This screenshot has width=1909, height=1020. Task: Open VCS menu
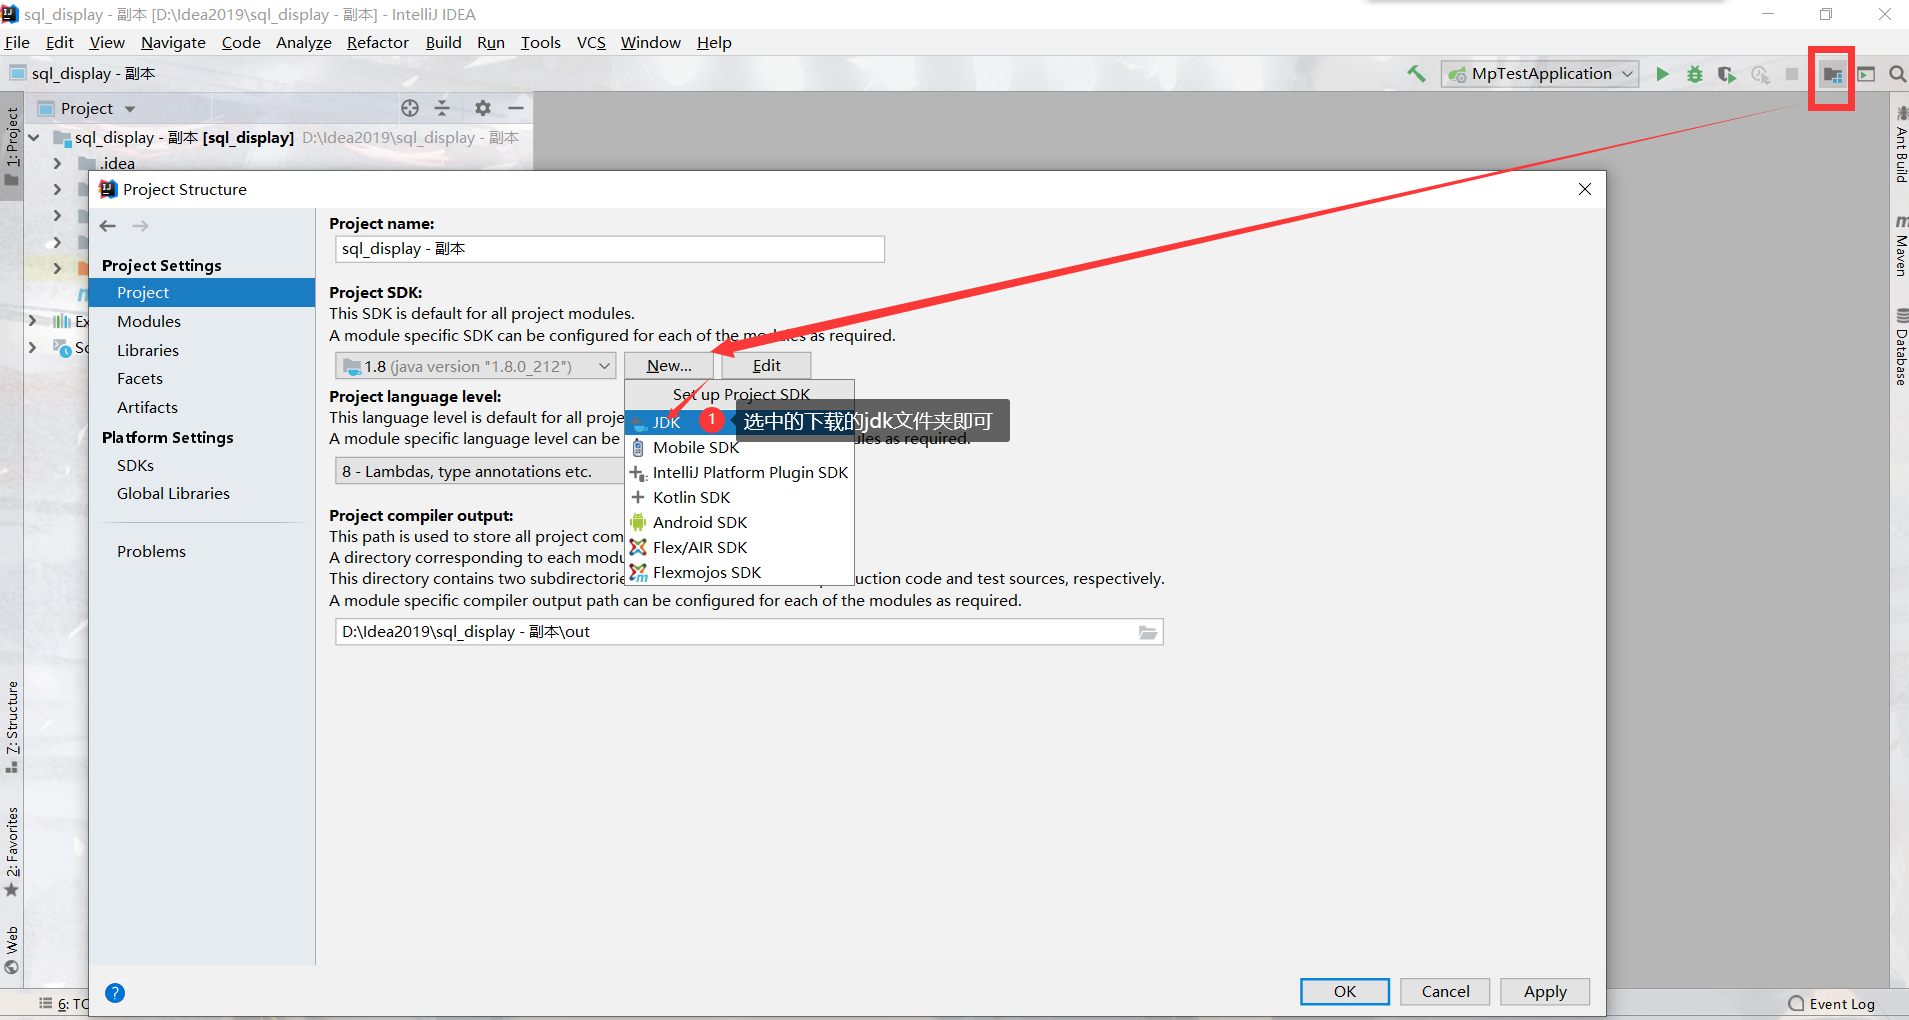pyautogui.click(x=591, y=42)
